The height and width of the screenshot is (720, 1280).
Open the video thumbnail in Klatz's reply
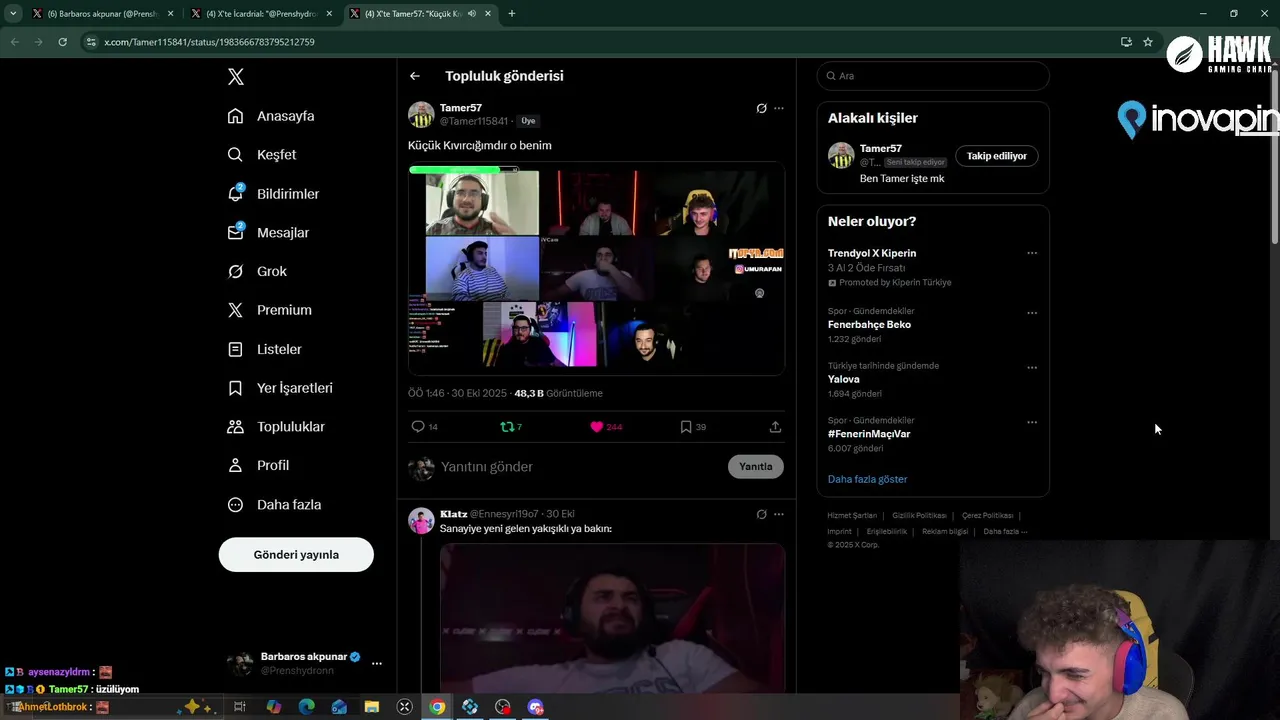pos(612,618)
